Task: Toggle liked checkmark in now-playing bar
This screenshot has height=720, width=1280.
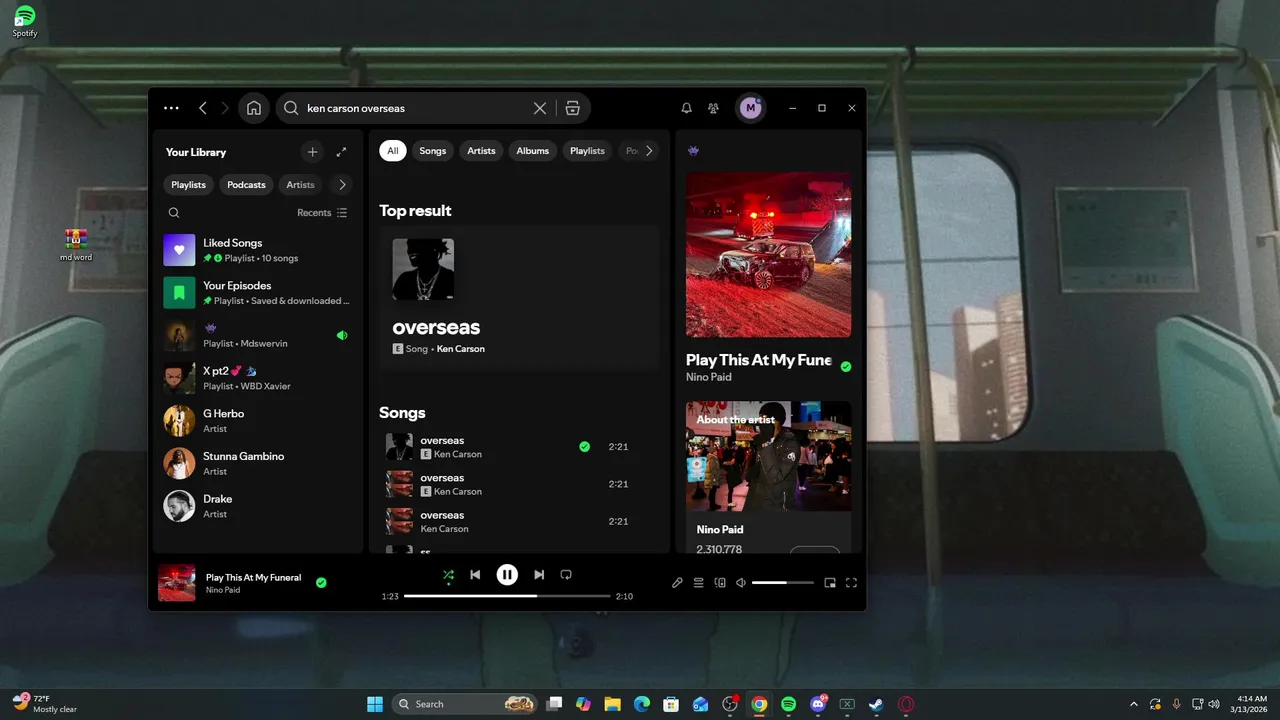Action: (321, 582)
